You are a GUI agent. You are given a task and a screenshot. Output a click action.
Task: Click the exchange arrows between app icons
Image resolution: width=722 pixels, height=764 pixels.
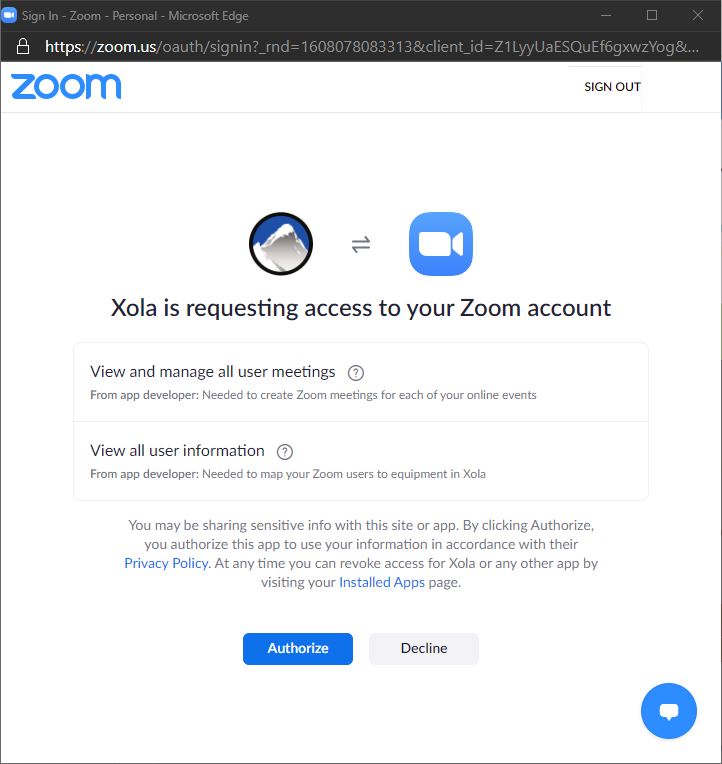[361, 244]
